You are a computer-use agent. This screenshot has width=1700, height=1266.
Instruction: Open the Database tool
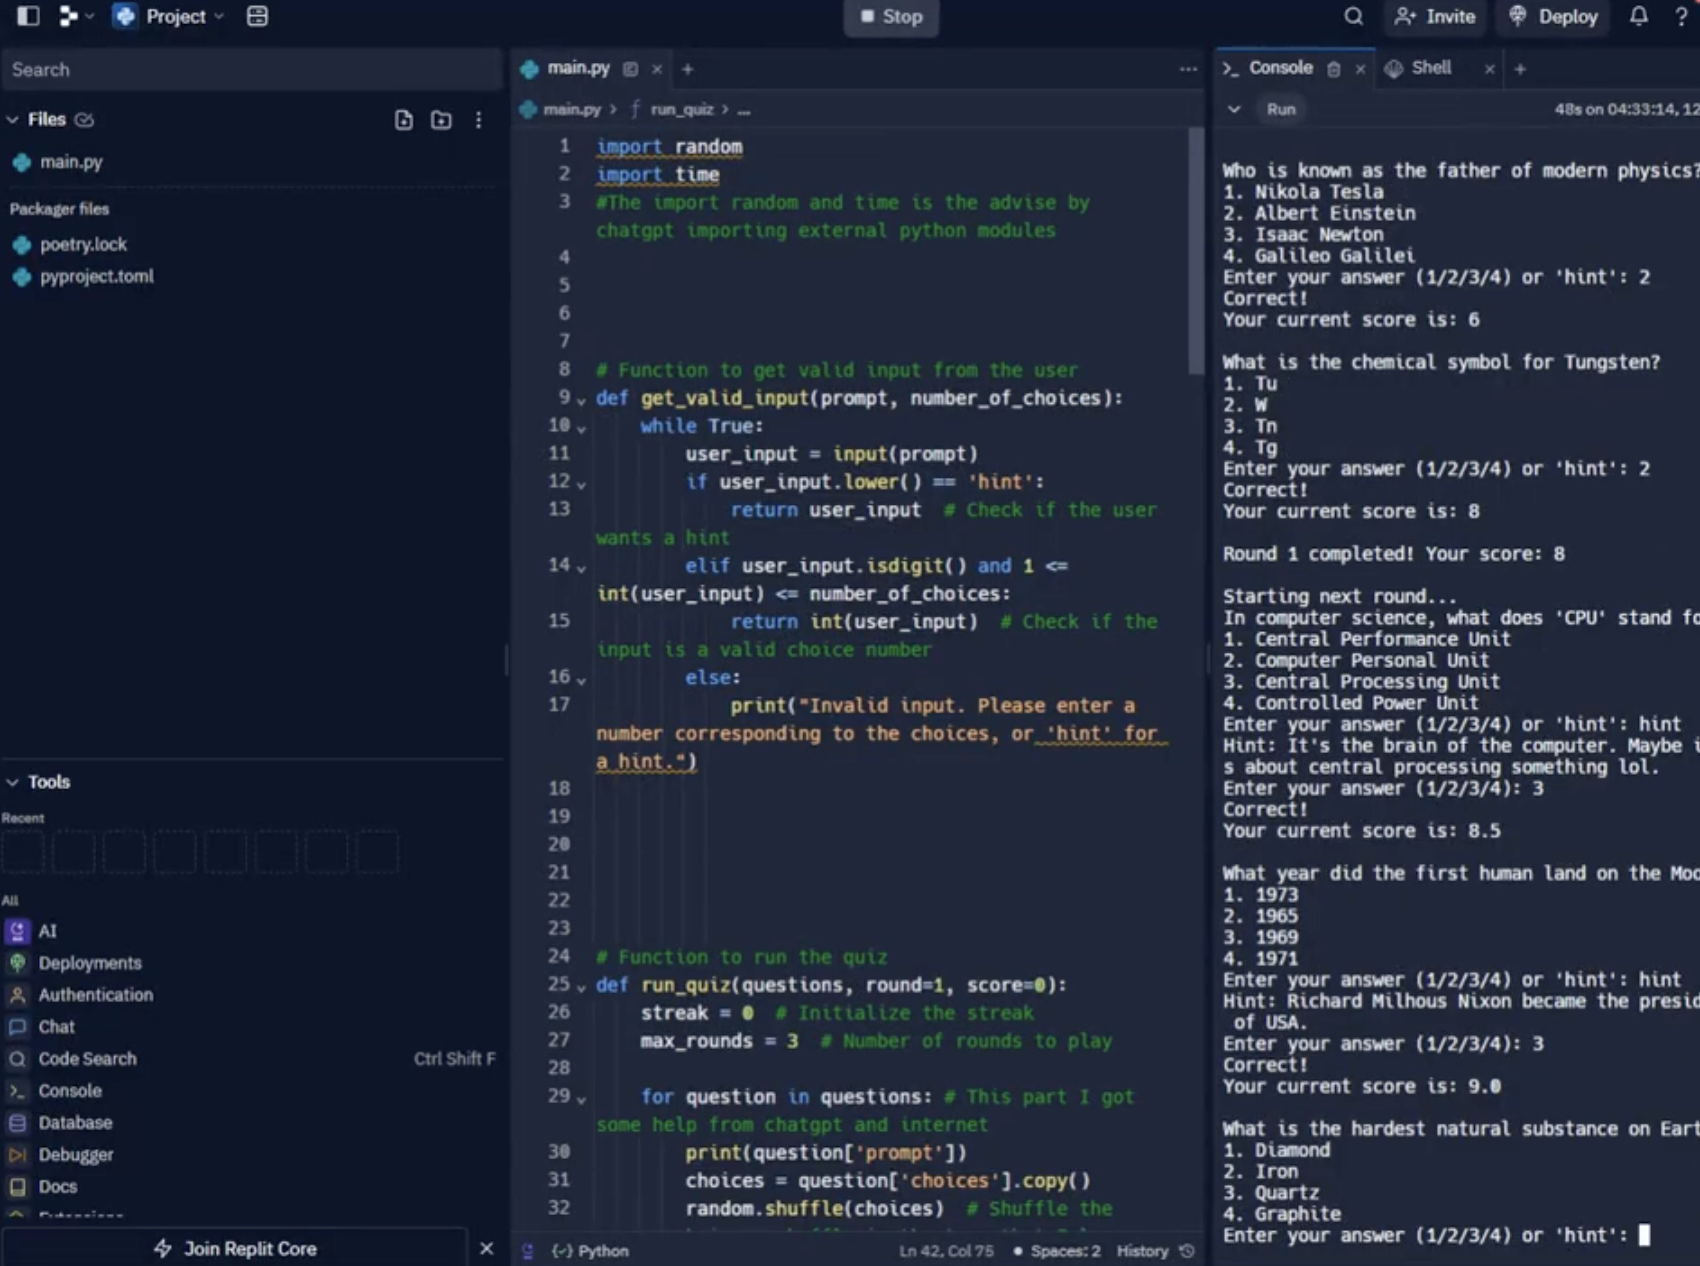(75, 1122)
